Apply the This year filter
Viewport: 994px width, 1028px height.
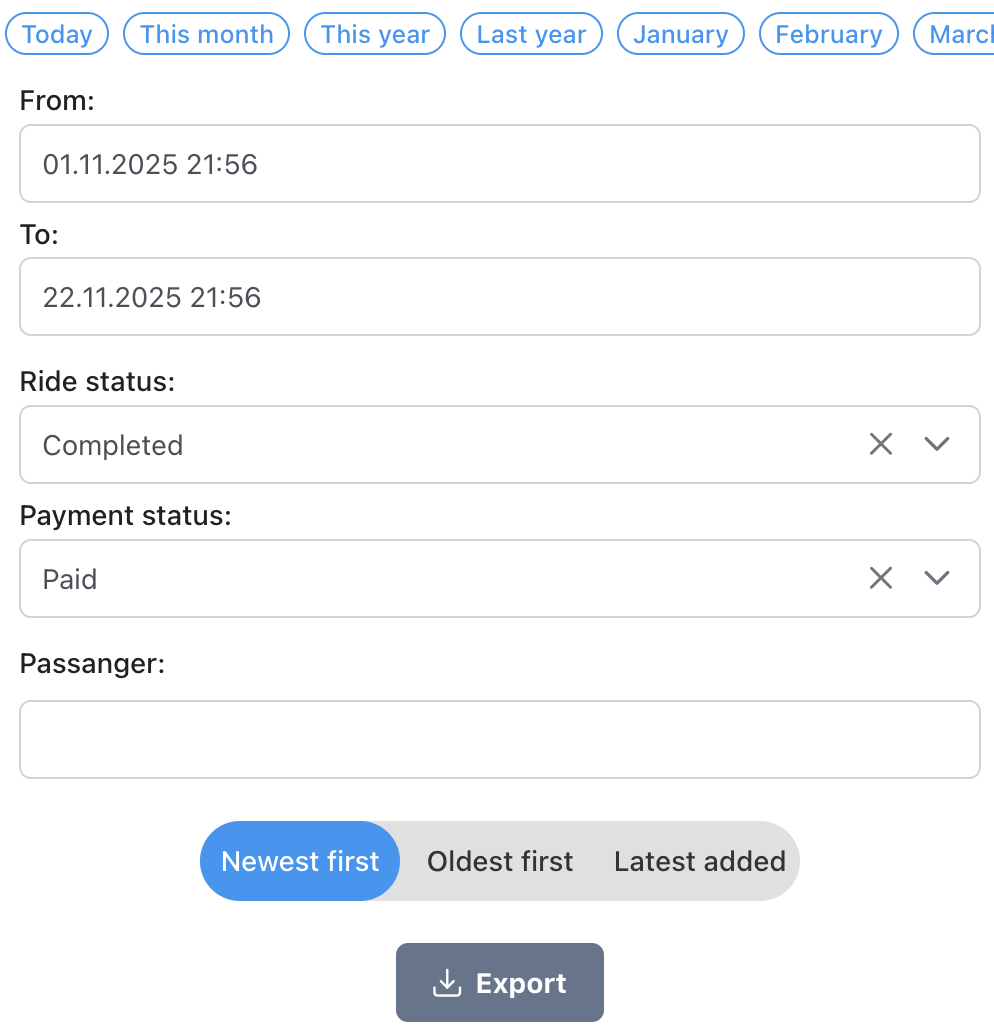(x=374, y=33)
